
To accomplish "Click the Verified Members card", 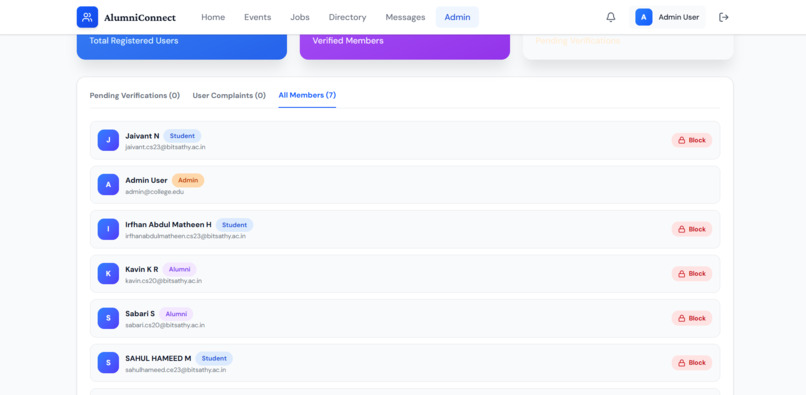I will coord(405,46).
